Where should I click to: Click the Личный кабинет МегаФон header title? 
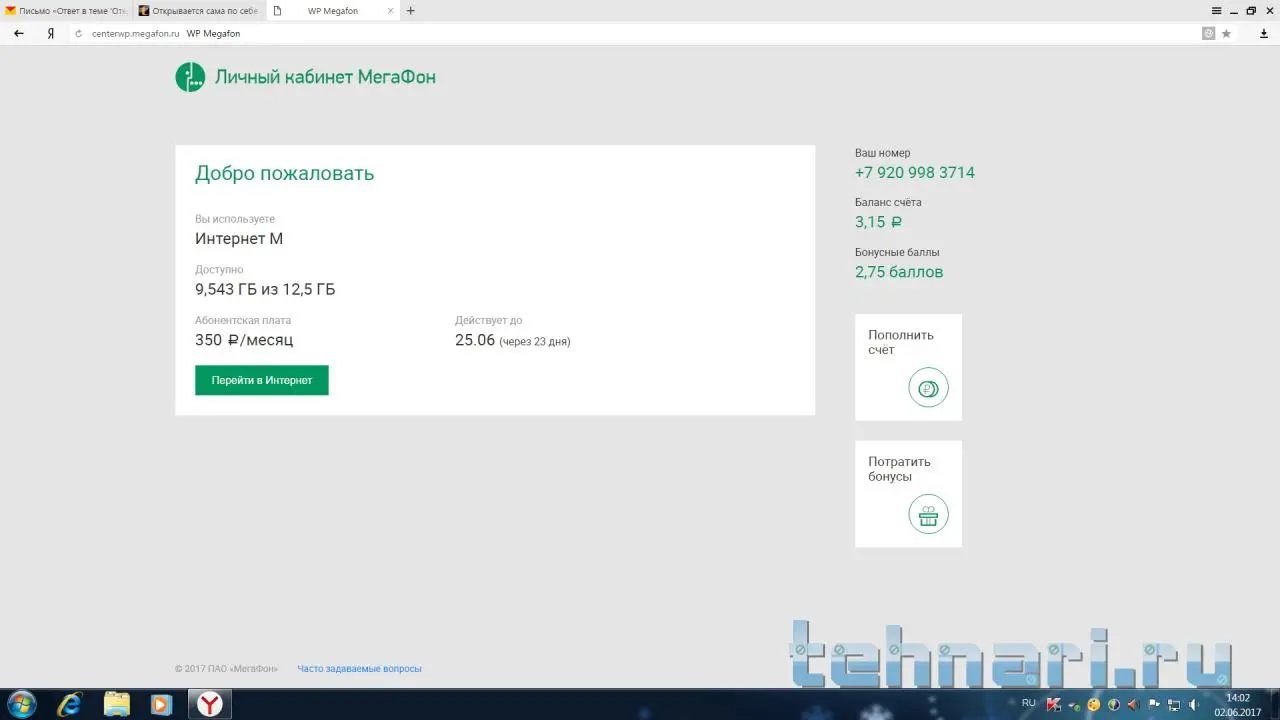(325, 77)
